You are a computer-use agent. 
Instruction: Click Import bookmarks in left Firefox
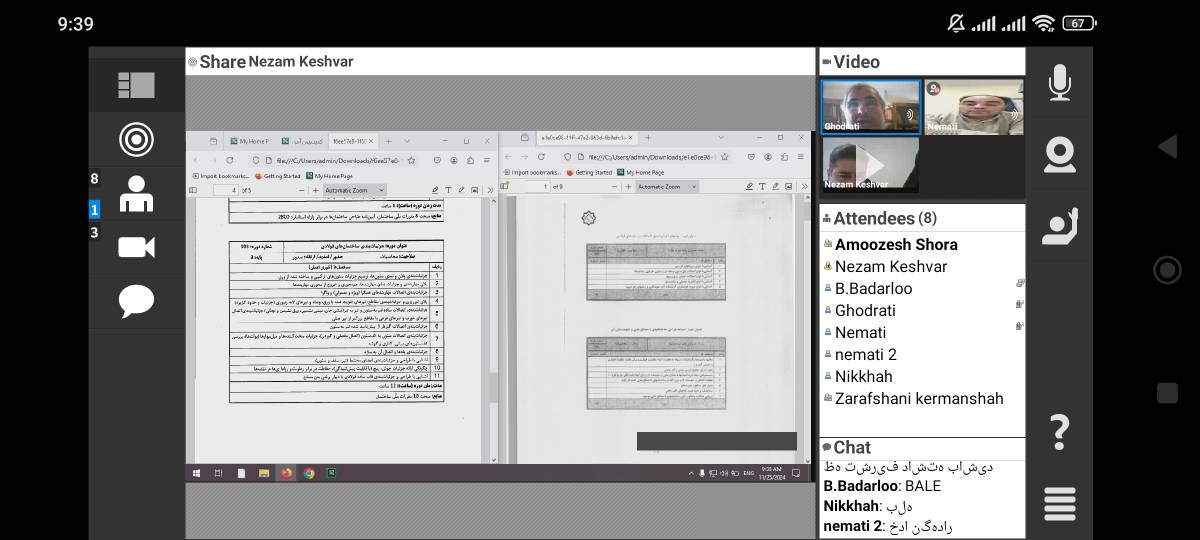[x=221, y=176]
